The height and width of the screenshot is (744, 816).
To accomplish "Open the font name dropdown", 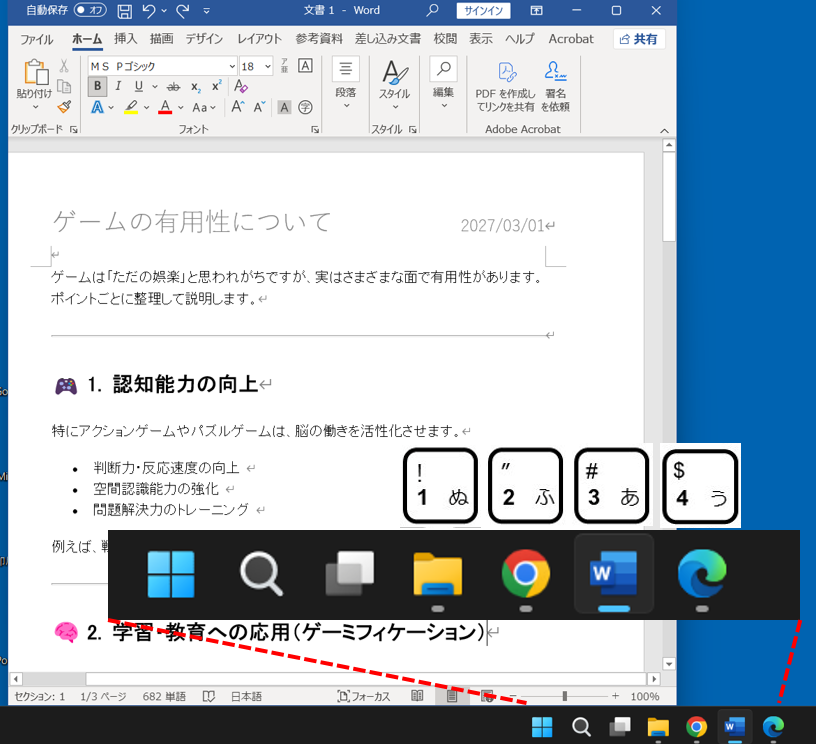I will pos(232,66).
